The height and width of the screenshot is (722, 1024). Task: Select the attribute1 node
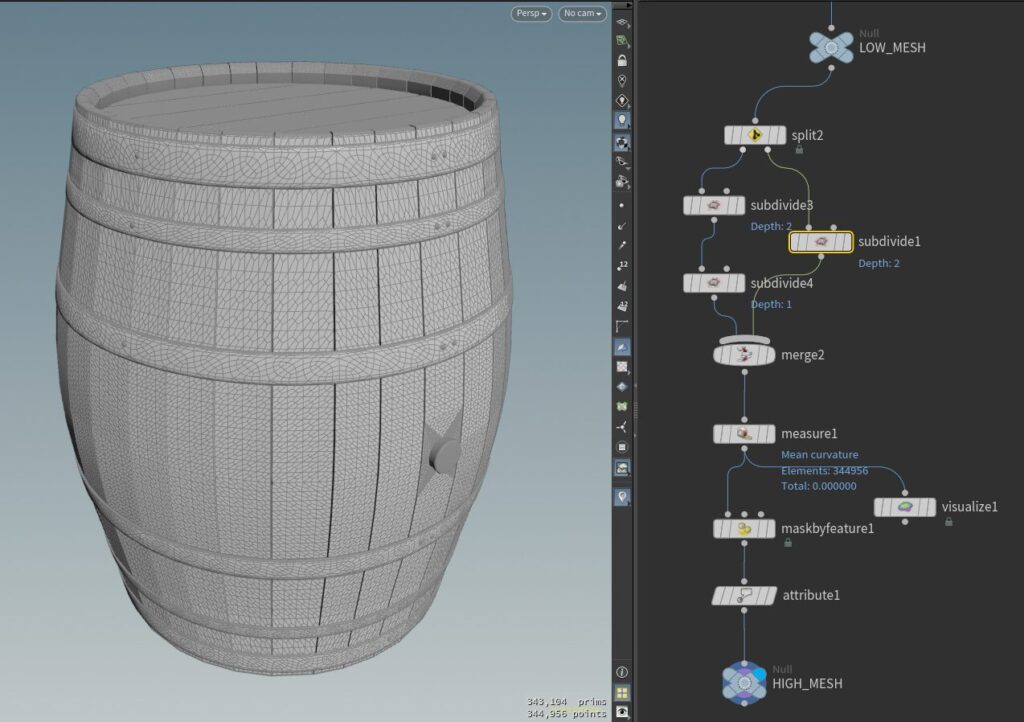click(745, 595)
